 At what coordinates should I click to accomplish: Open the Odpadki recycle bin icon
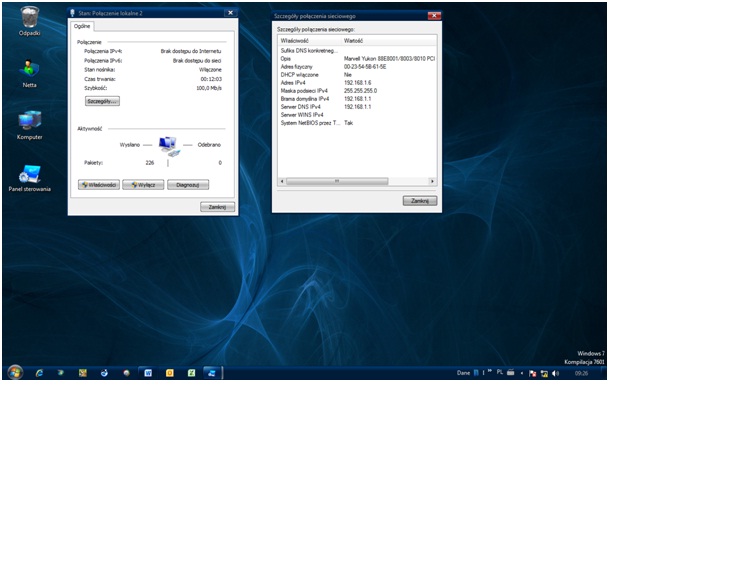pos(30,17)
